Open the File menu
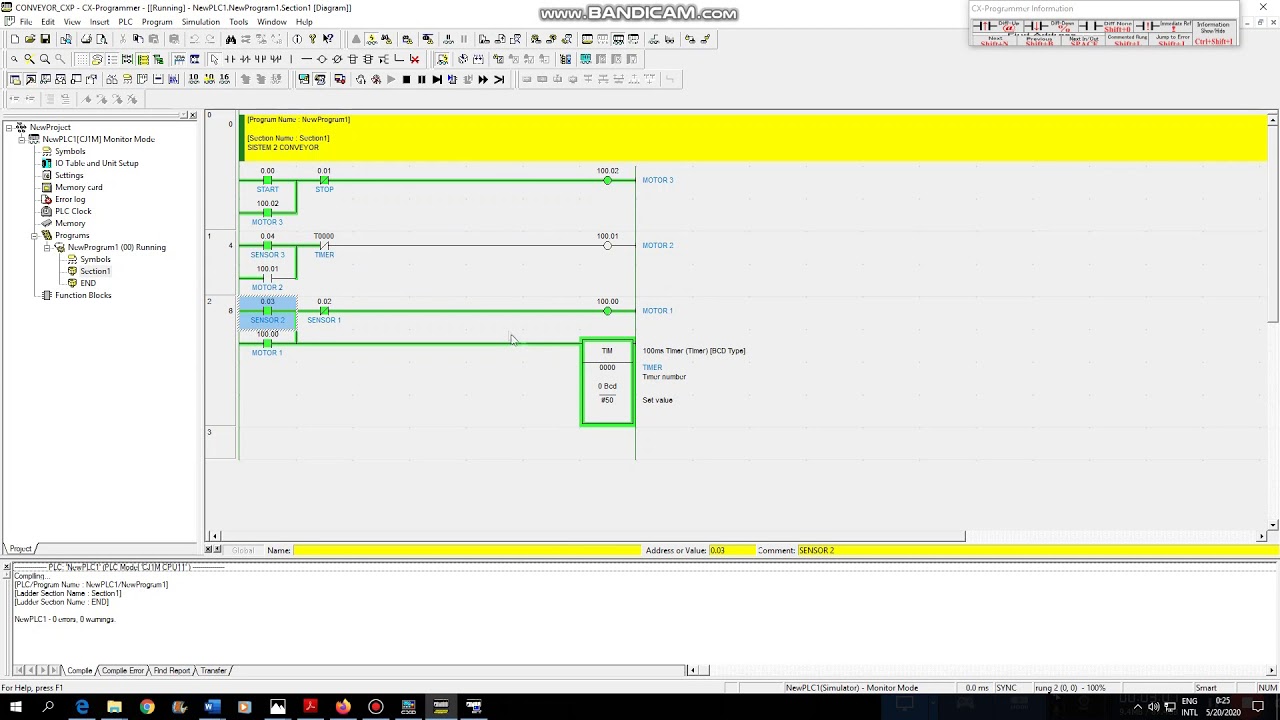 pyautogui.click(x=25, y=21)
